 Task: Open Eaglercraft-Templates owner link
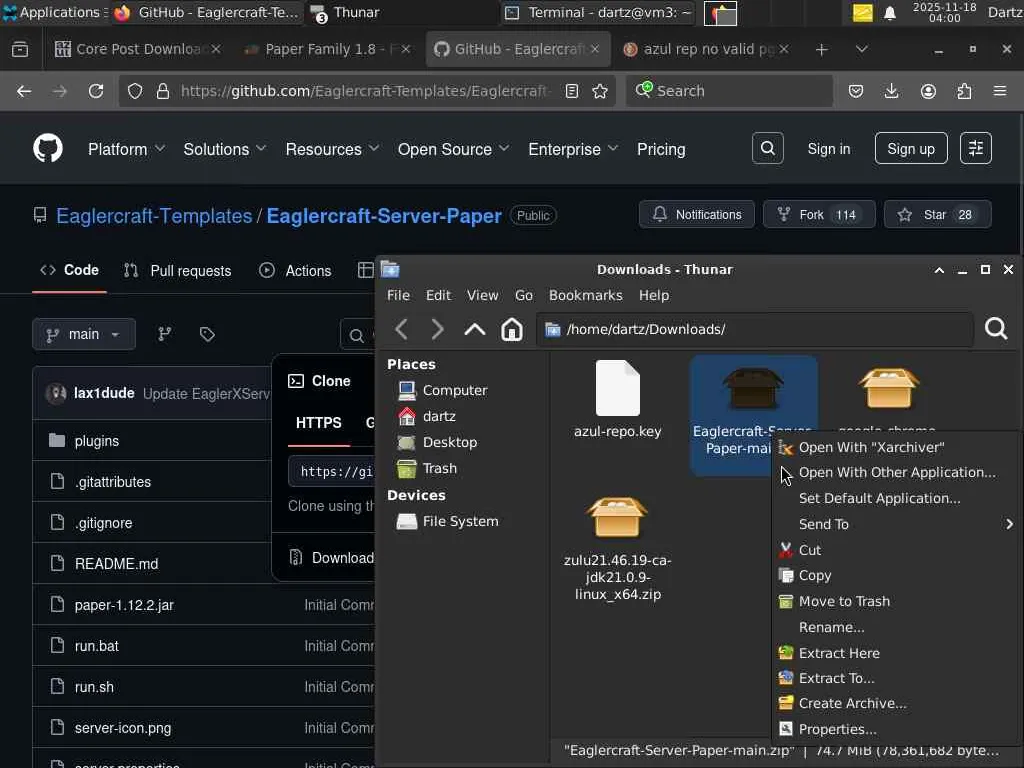tap(154, 216)
